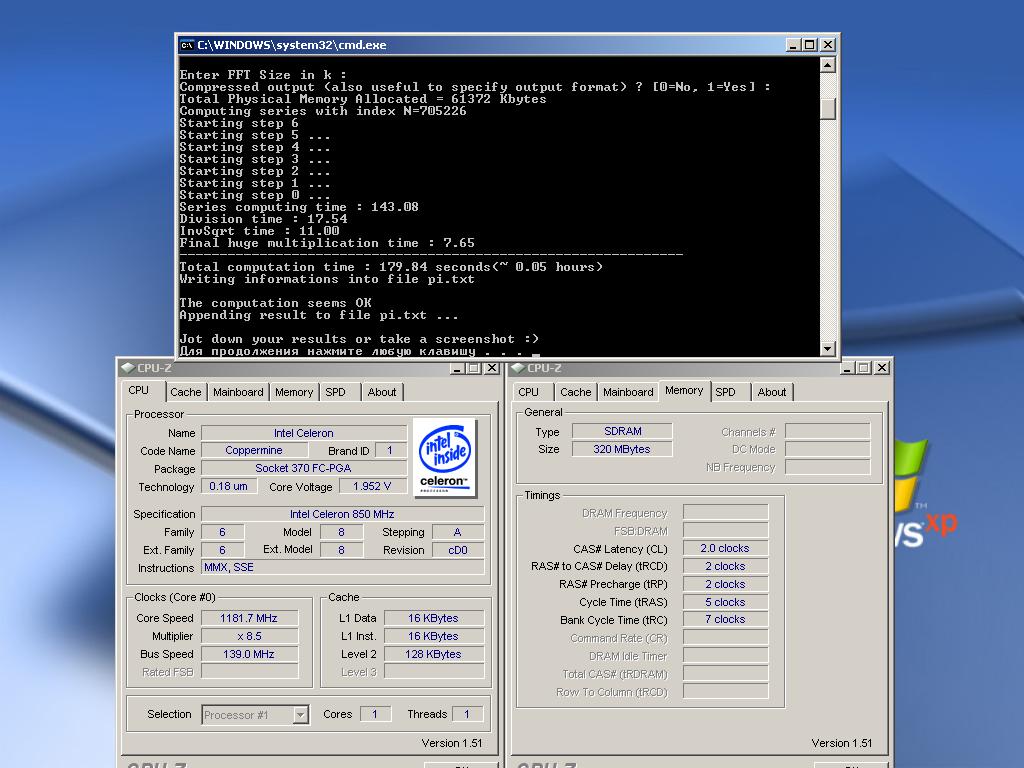1024x768 pixels.
Task: Click the Package field Socket 370 FC-PGA
Action: pos(304,468)
